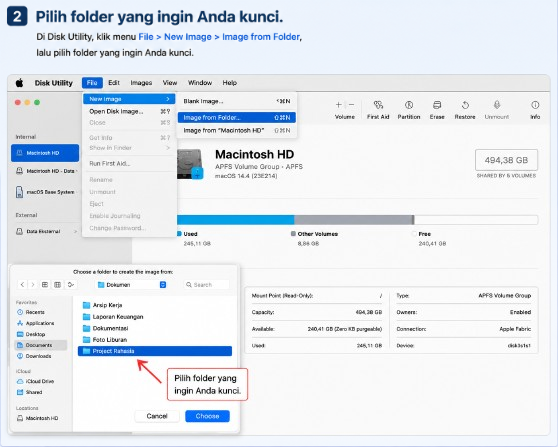This screenshot has height=447, width=558.
Task: Open Applications in Favorites
Action: click(41, 323)
